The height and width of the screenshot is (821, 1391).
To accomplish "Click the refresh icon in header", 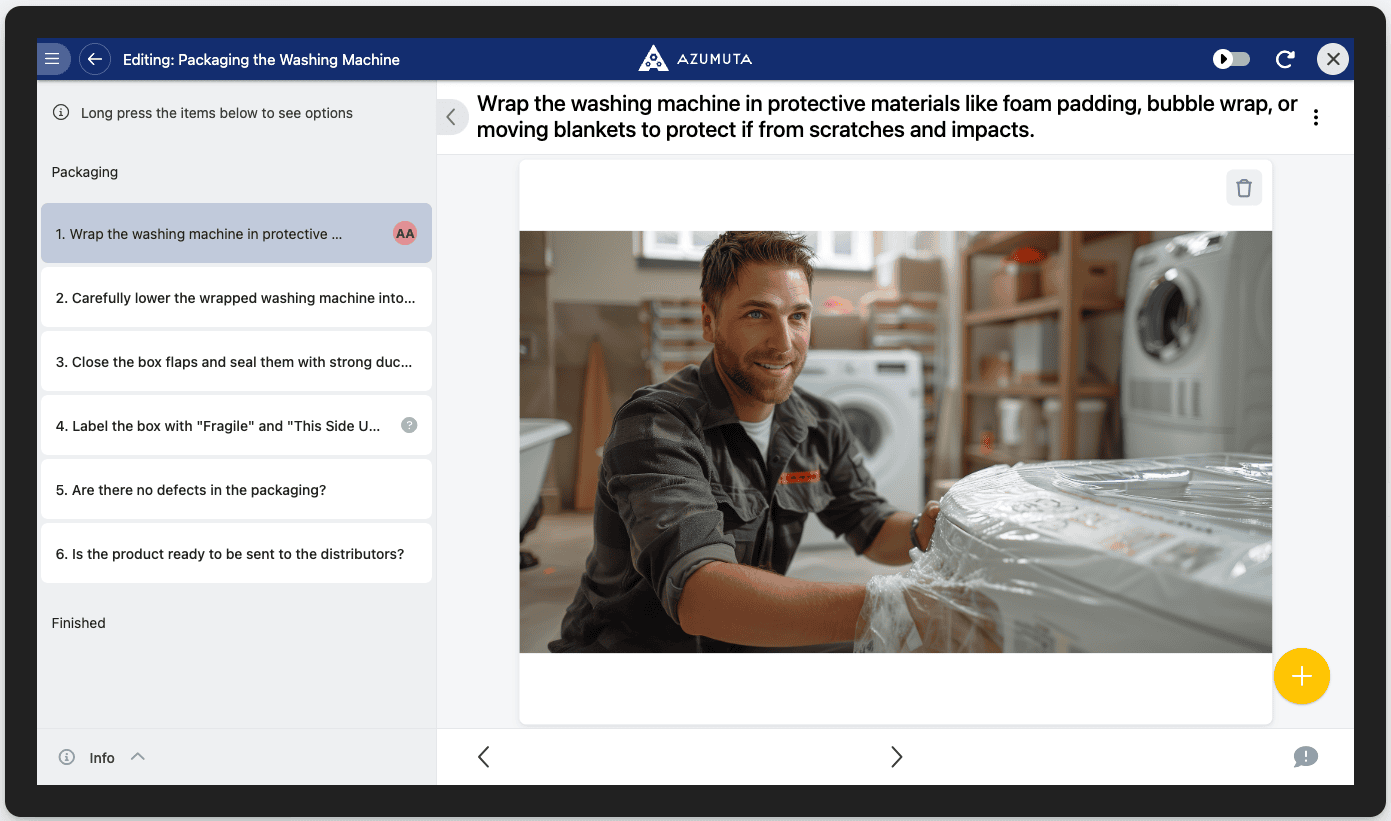I will click(1285, 59).
